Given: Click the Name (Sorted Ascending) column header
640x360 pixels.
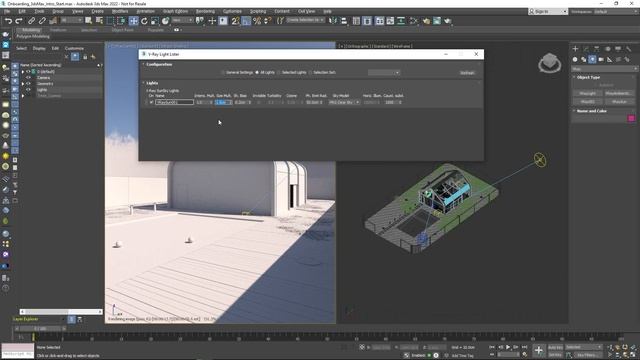Looking at the screenshot, I should pyautogui.click(x=40, y=65).
